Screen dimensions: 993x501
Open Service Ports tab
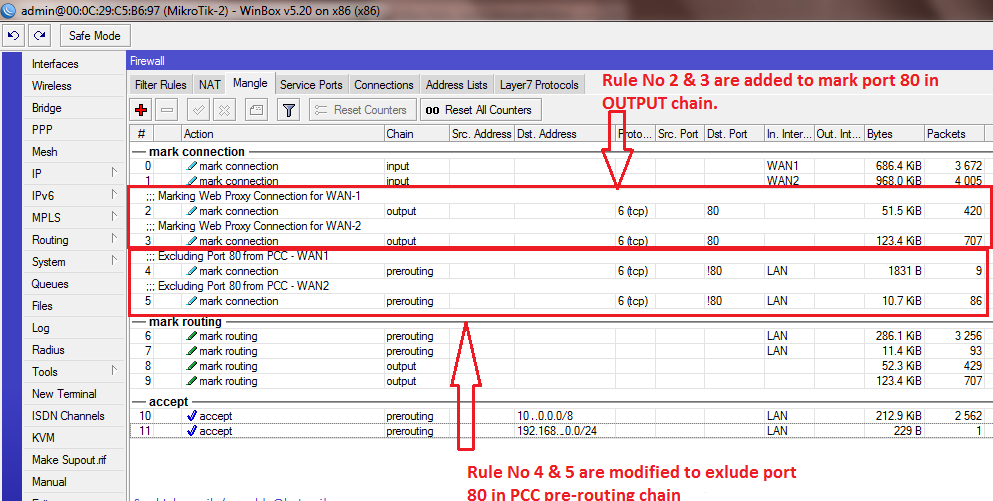[311, 85]
